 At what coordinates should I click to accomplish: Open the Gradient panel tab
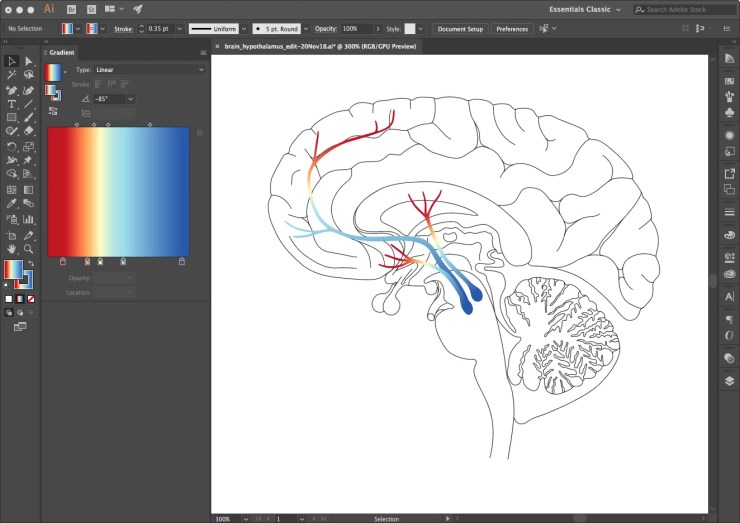[63, 52]
